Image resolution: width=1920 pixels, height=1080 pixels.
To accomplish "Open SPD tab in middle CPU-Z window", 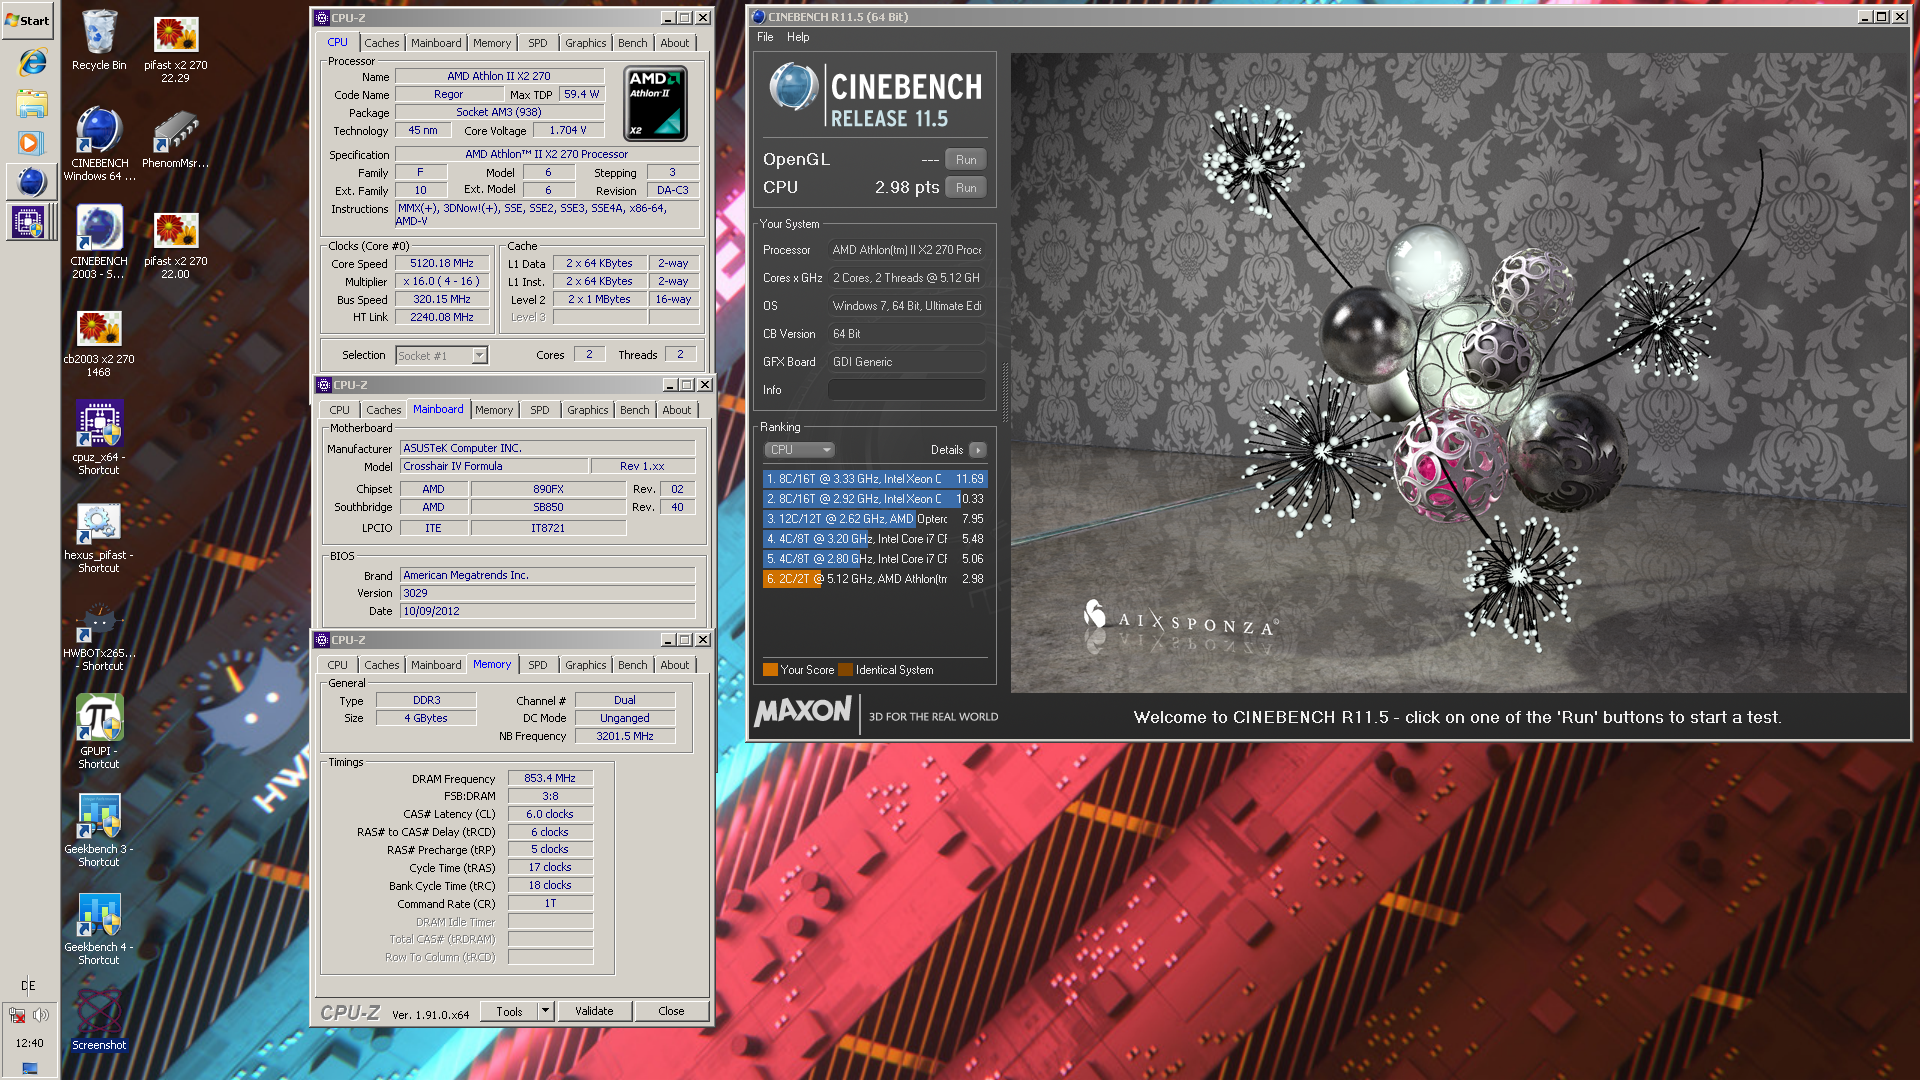I will 540,410.
